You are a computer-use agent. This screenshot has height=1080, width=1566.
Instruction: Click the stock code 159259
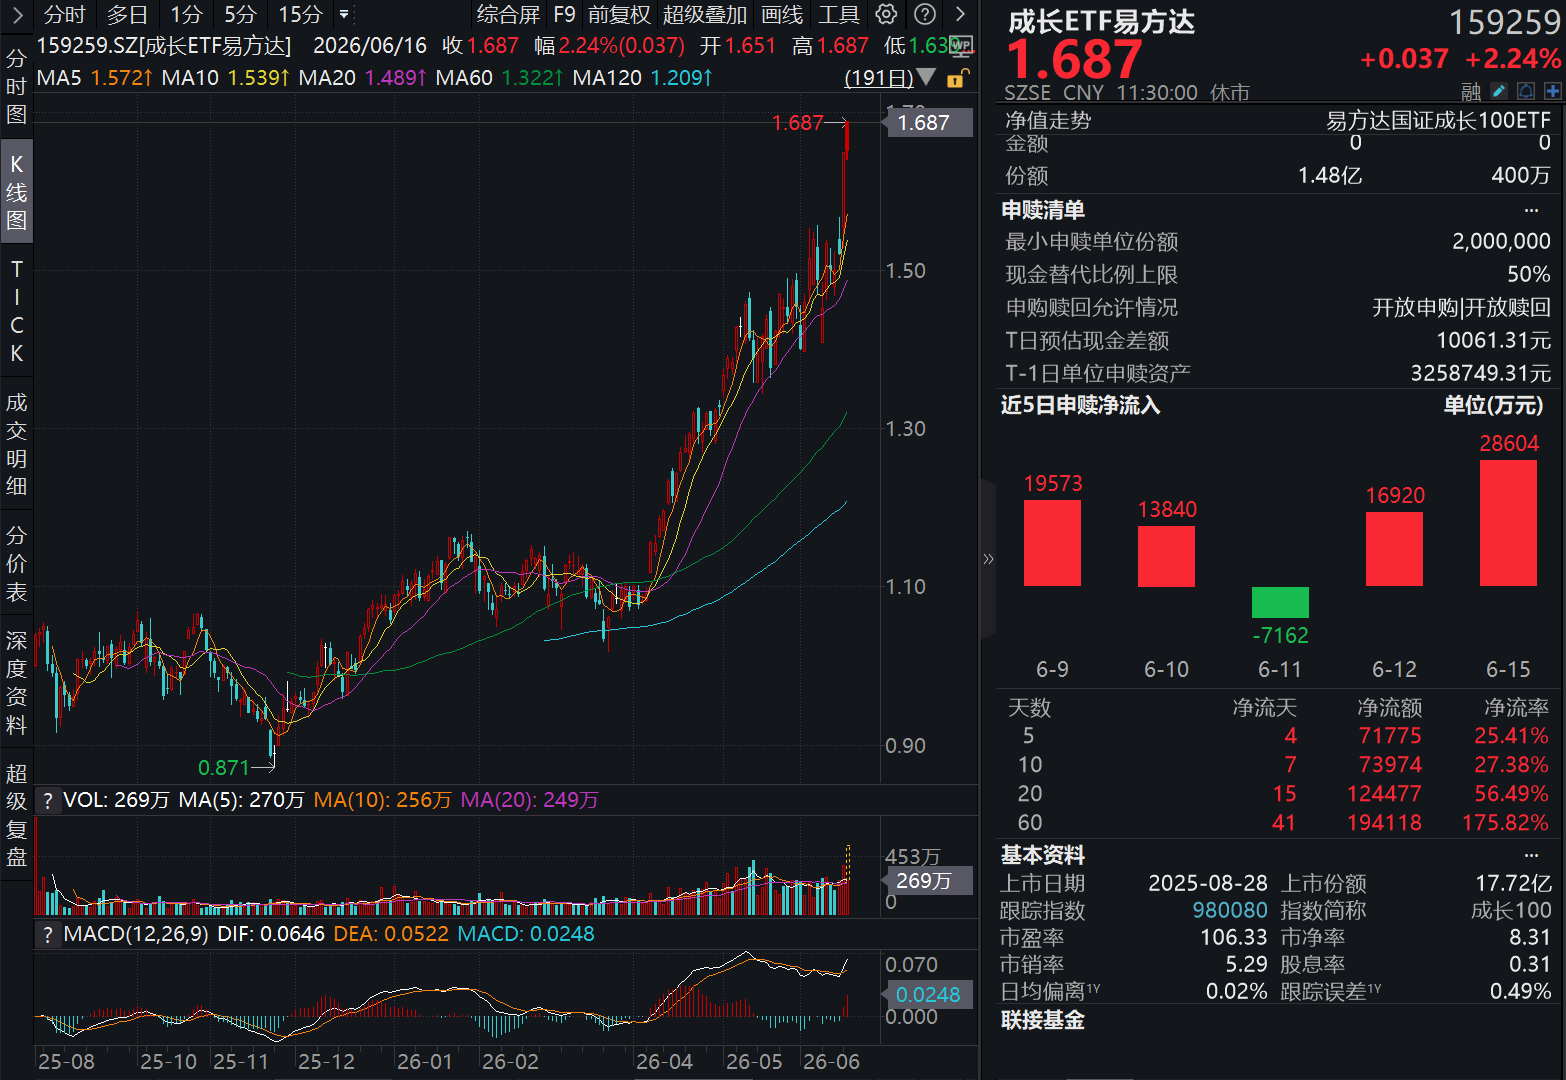[1504, 22]
